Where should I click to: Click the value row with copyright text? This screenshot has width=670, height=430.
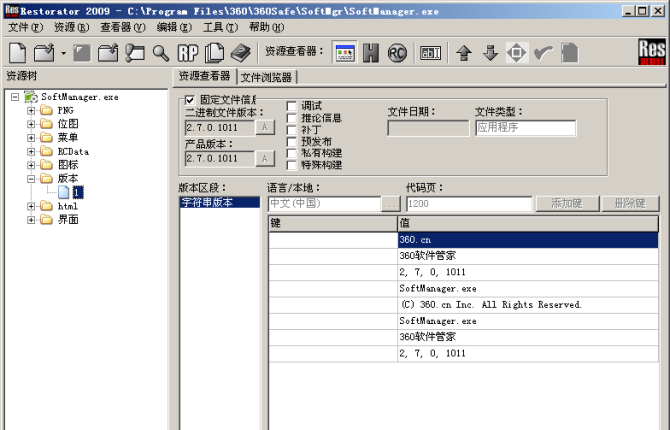coord(528,305)
